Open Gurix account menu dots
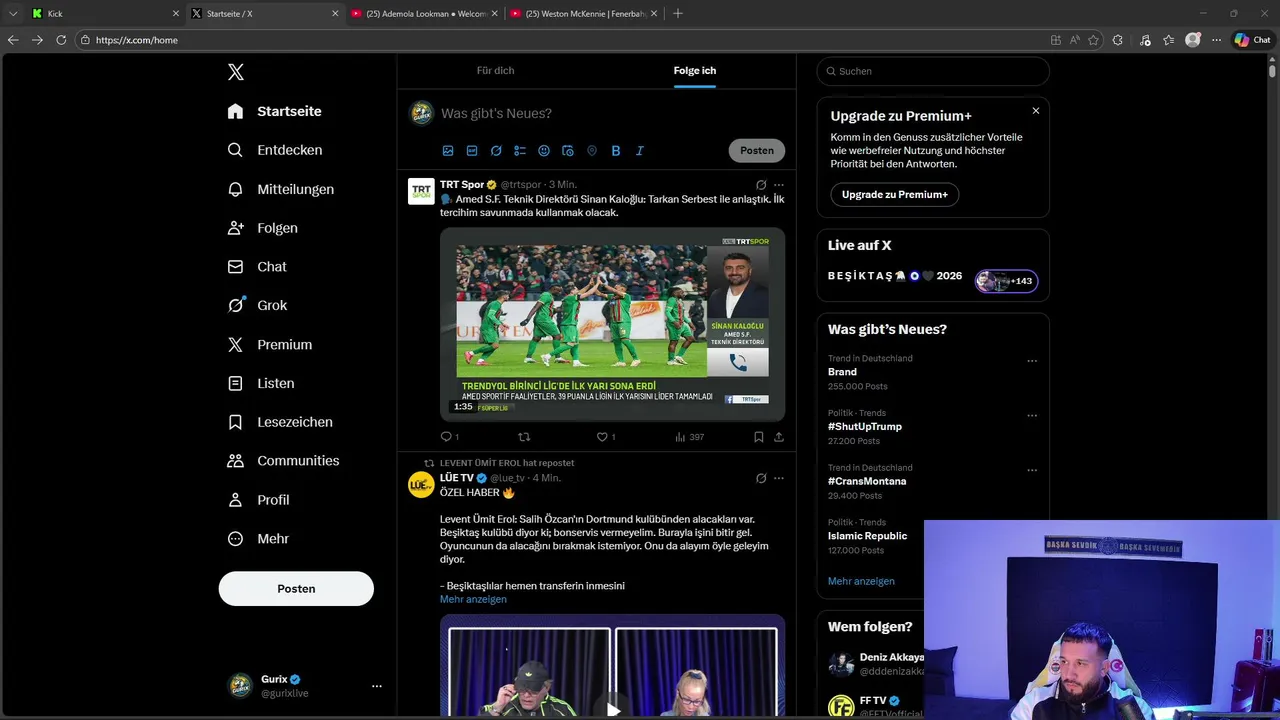The image size is (1280, 720). coord(377,686)
